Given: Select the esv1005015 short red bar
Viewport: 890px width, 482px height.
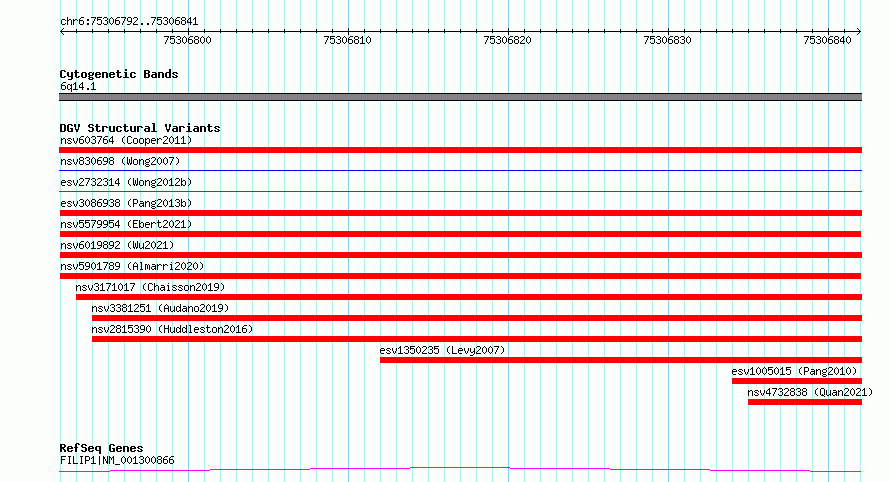Looking at the screenshot, I should pyautogui.click(x=797, y=381).
